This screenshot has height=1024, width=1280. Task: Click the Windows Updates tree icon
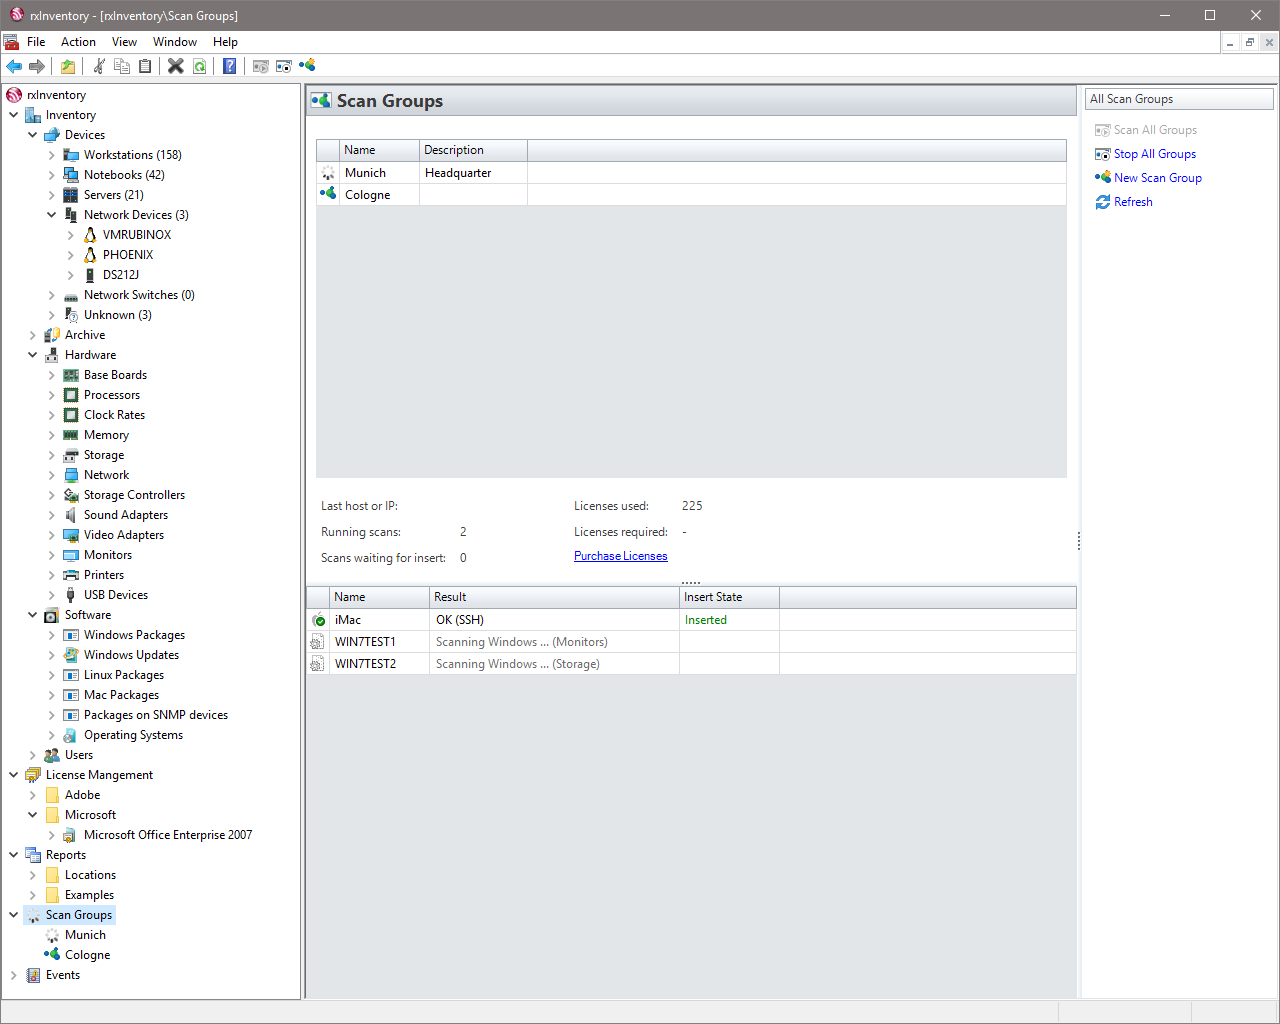tap(71, 655)
